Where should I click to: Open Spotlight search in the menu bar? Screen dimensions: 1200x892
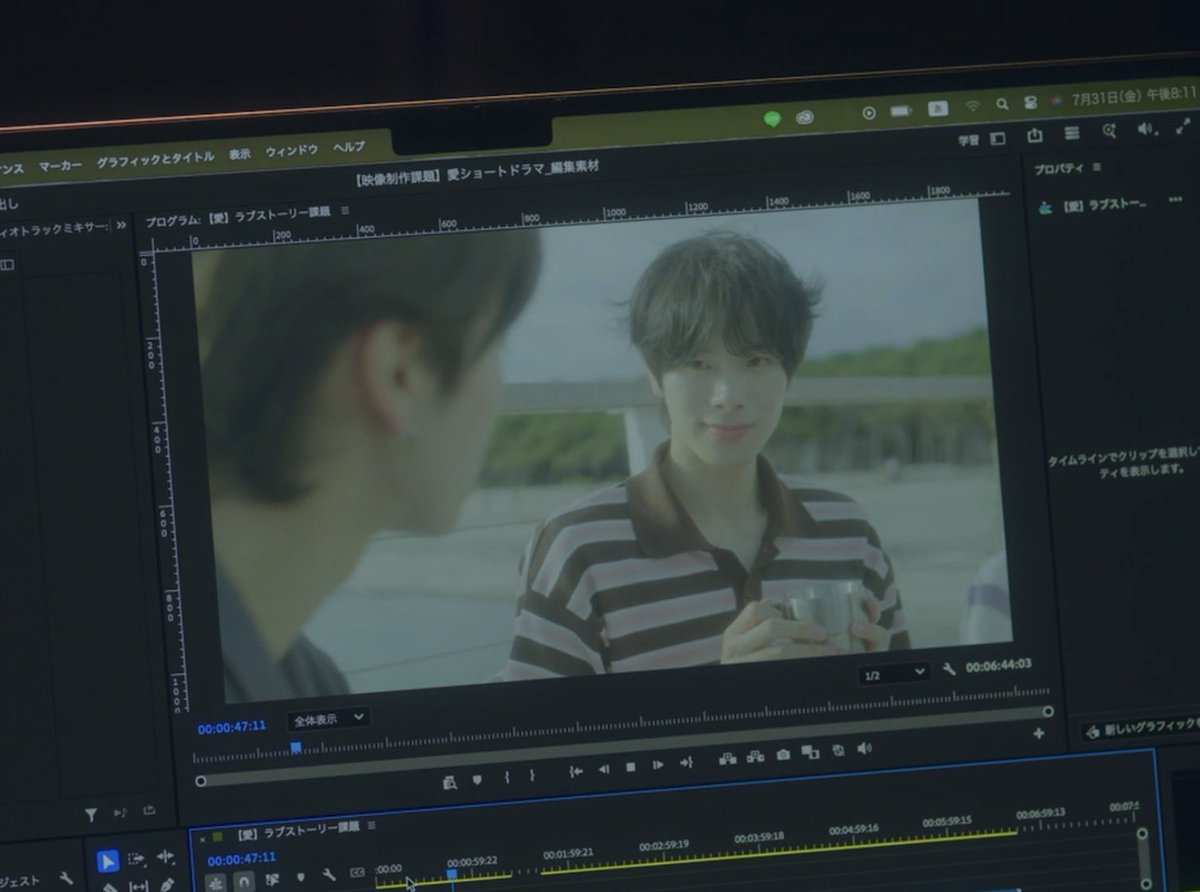coord(1002,105)
